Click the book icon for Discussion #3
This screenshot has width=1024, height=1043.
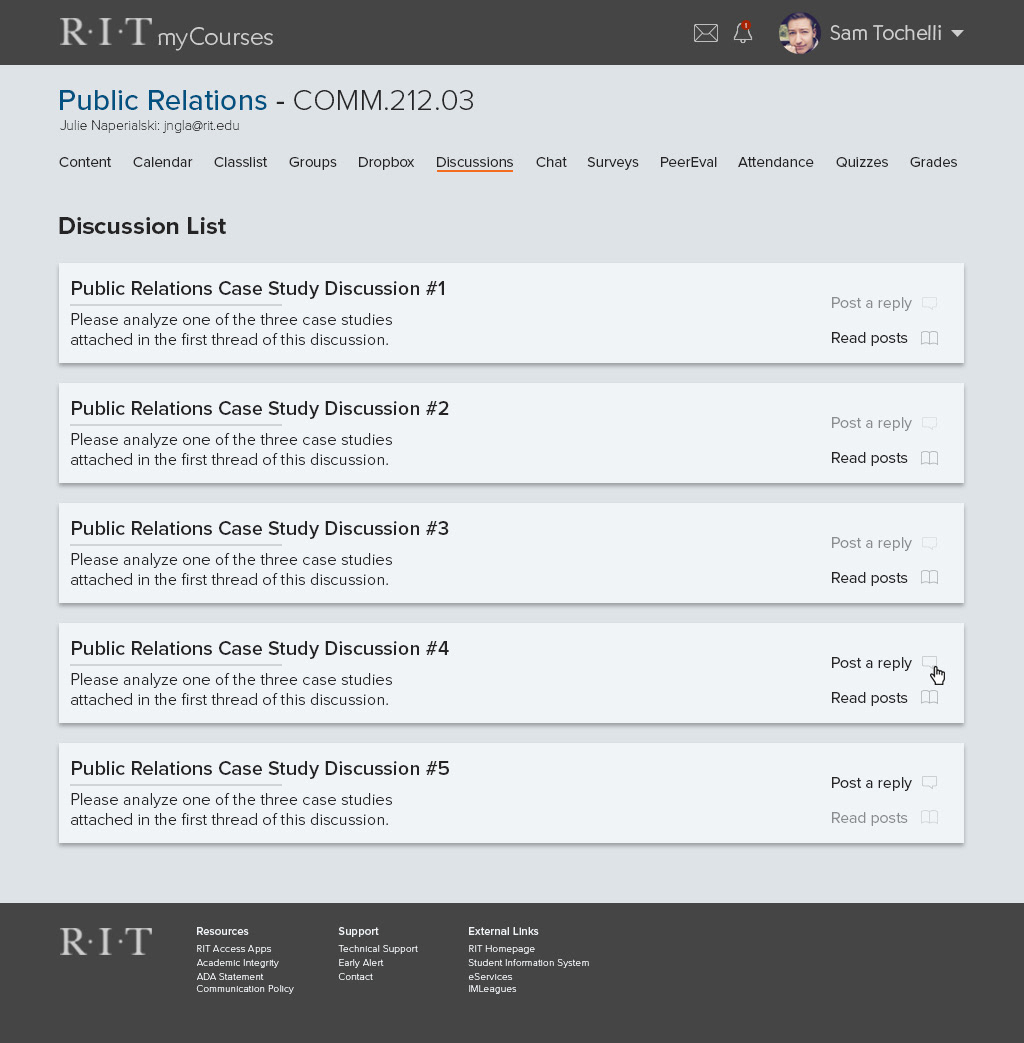tap(930, 577)
